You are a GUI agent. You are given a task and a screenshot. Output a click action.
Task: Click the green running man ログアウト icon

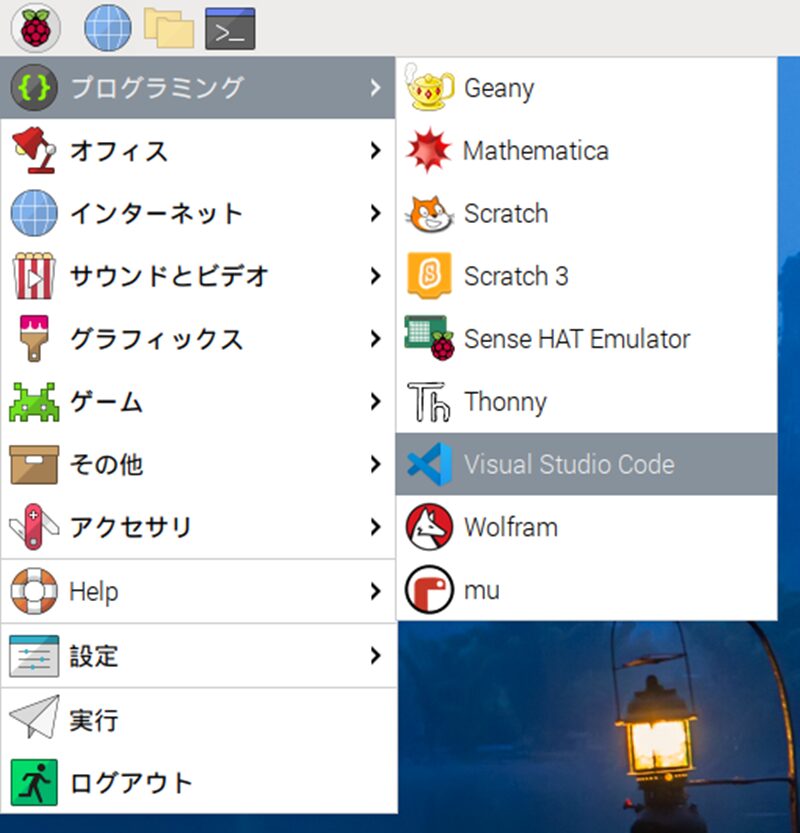pyautogui.click(x=34, y=783)
